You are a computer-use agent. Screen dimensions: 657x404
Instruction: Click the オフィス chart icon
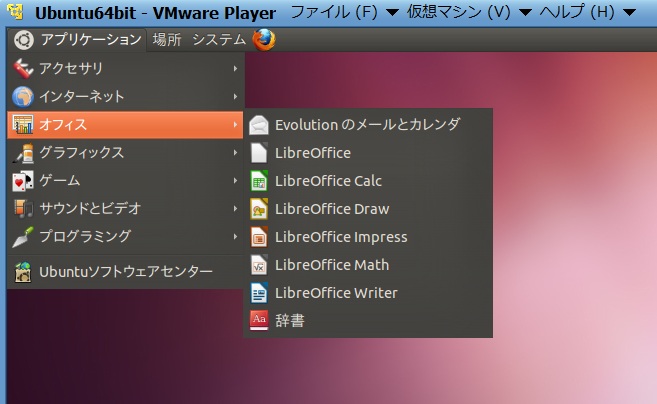click(23, 124)
